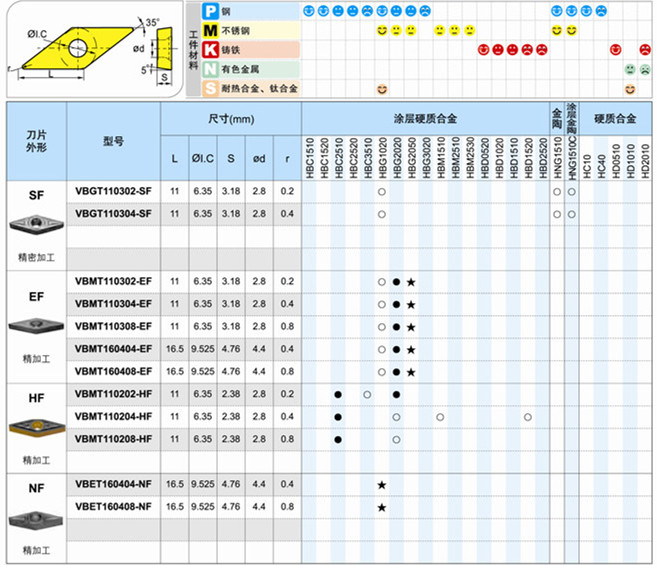Select the star mark in VBMT110302-EF row
Image resolution: width=657 pixels, height=565 pixels.
pos(411,282)
